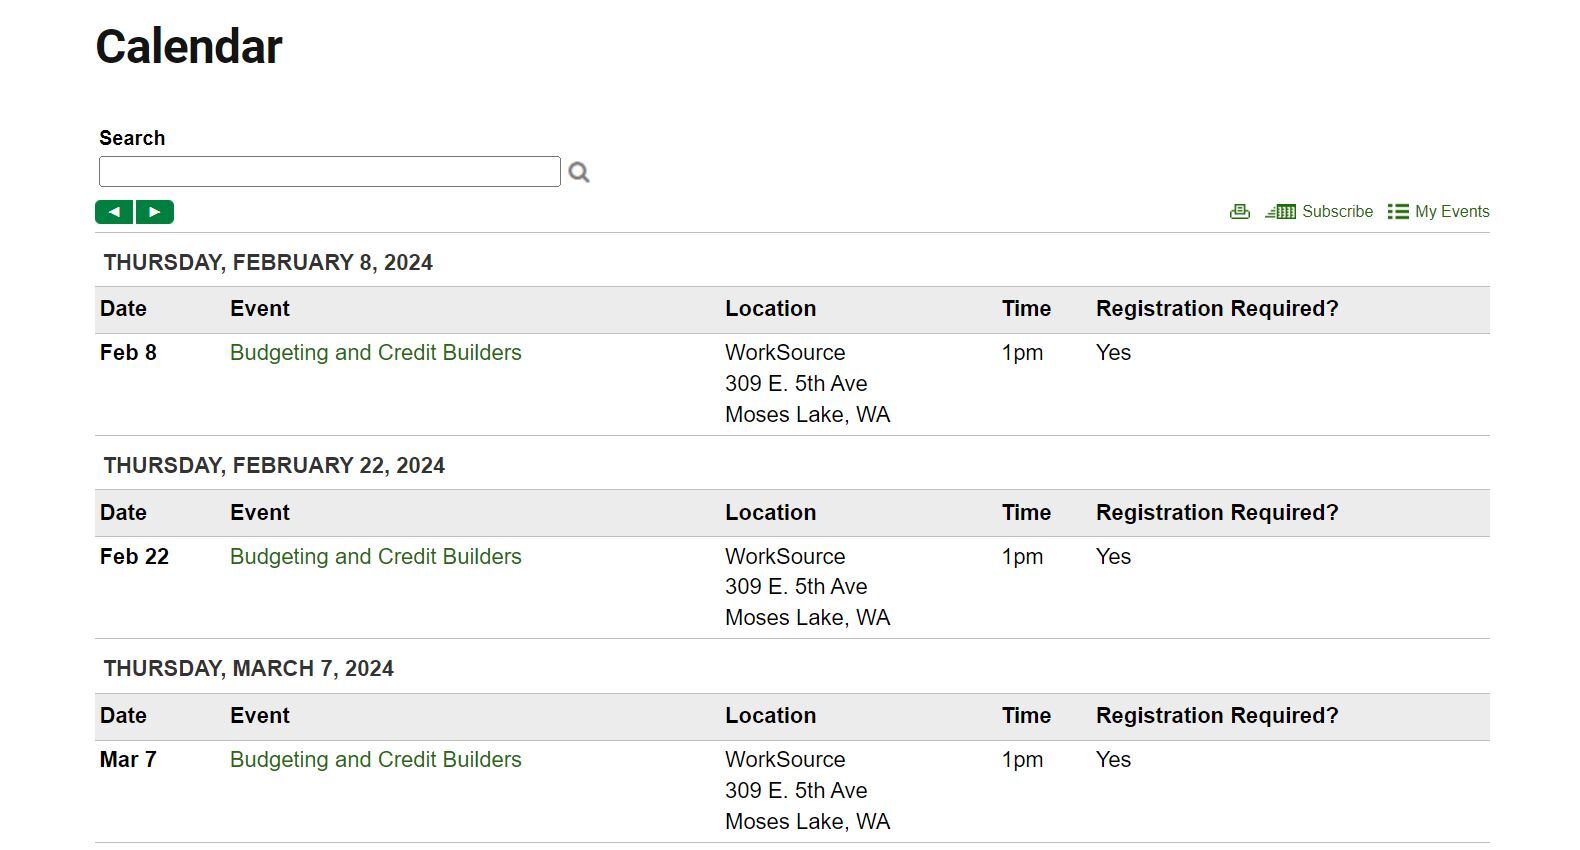The width and height of the screenshot is (1580, 850).
Task: Click the Thursday, February 8, 2024 heading
Action: click(268, 262)
